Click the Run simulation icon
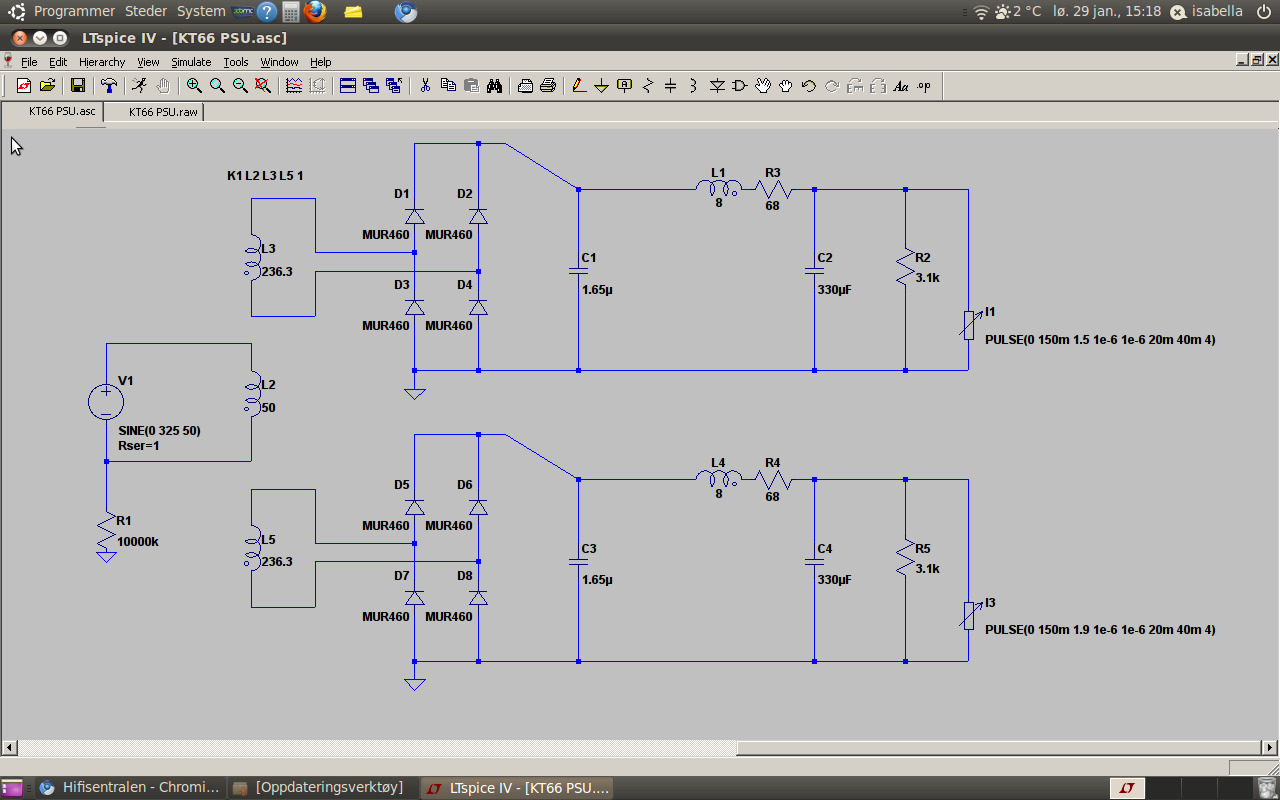1280x800 pixels. click(x=140, y=86)
